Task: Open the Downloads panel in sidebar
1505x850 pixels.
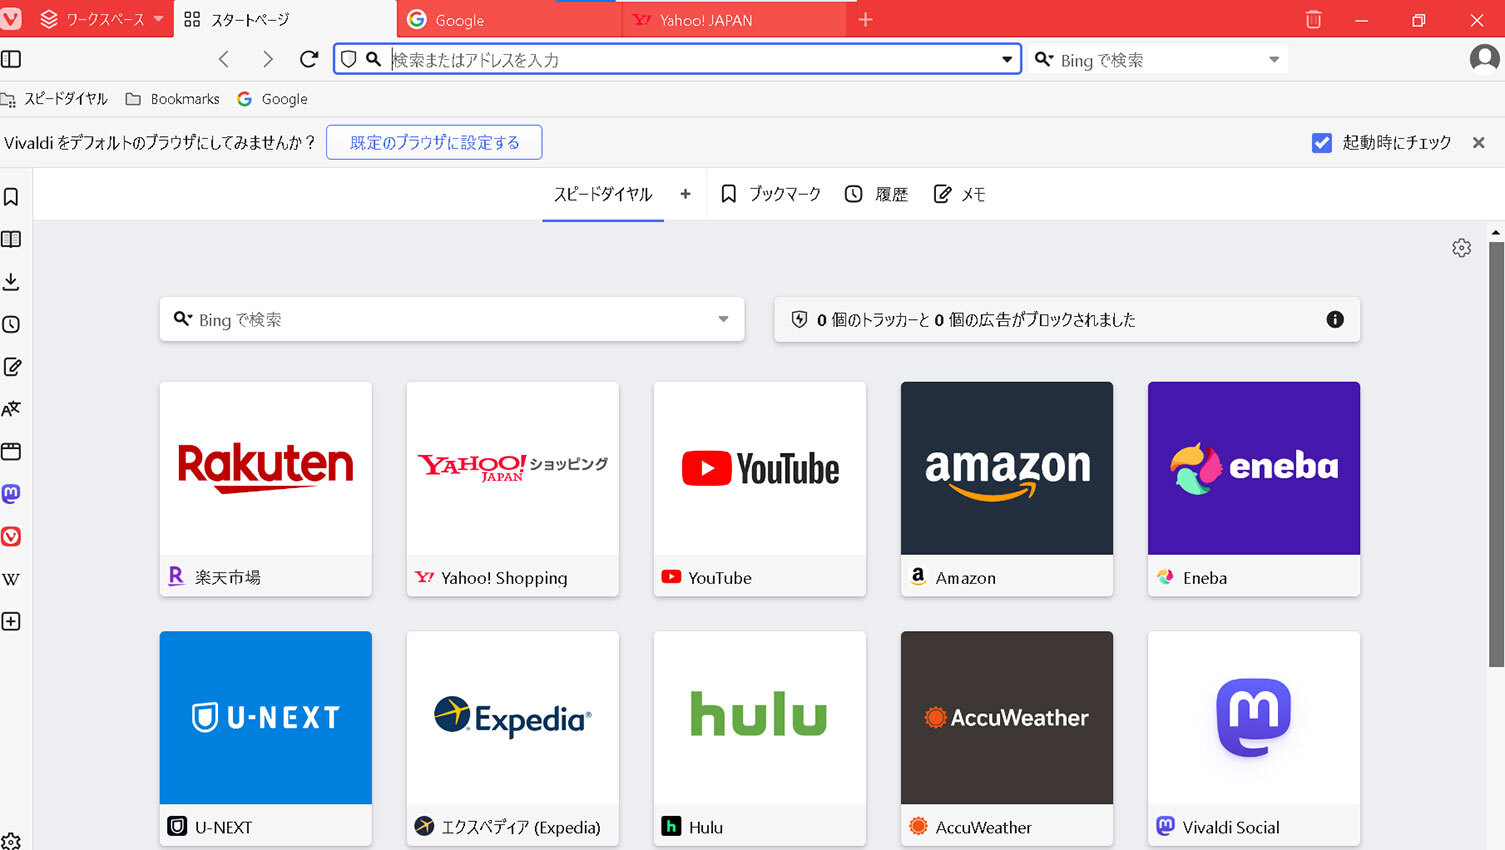Action: pos(11,282)
